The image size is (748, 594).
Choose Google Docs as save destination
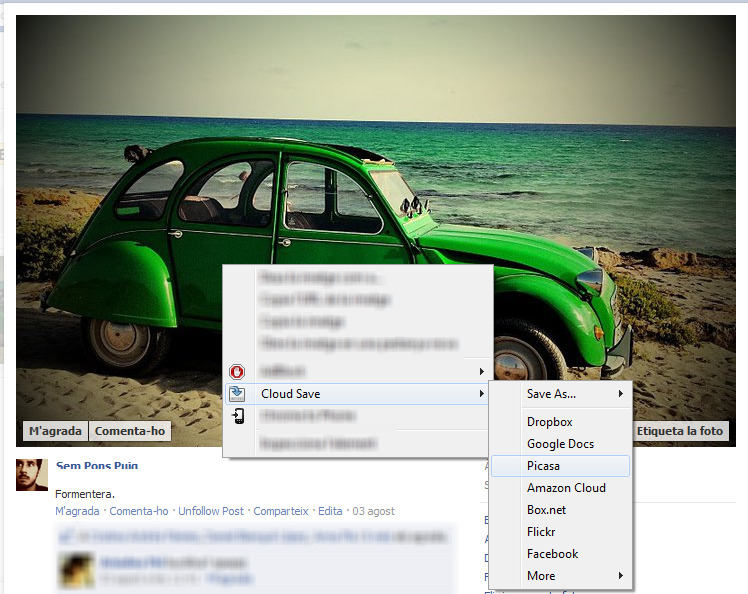click(x=560, y=444)
